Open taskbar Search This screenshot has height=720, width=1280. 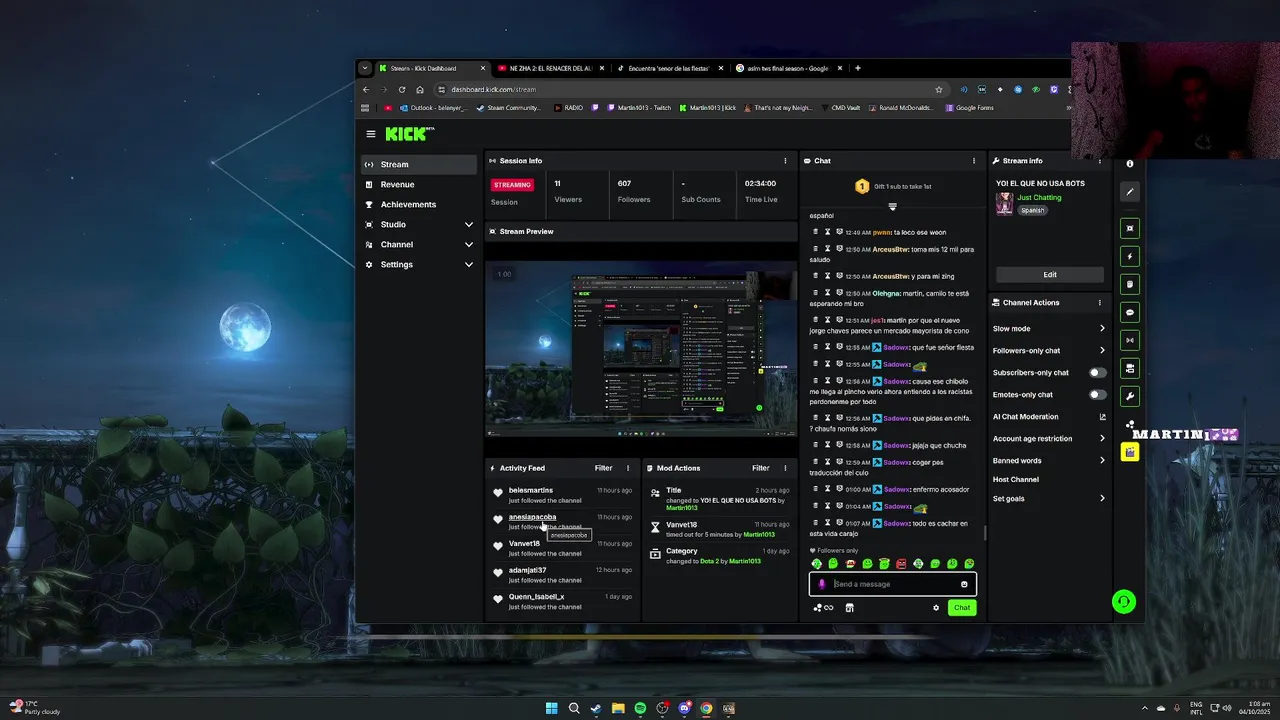[574, 709]
